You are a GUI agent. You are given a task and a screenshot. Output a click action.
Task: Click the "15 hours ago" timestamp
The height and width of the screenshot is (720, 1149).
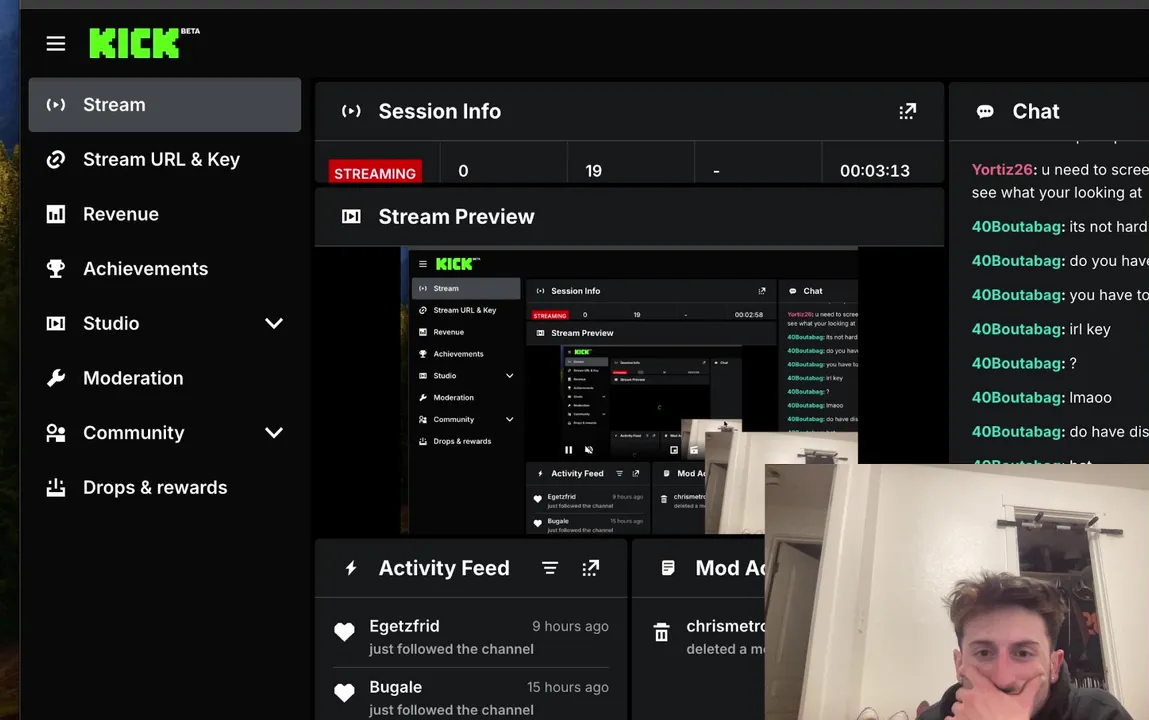pyautogui.click(x=568, y=687)
